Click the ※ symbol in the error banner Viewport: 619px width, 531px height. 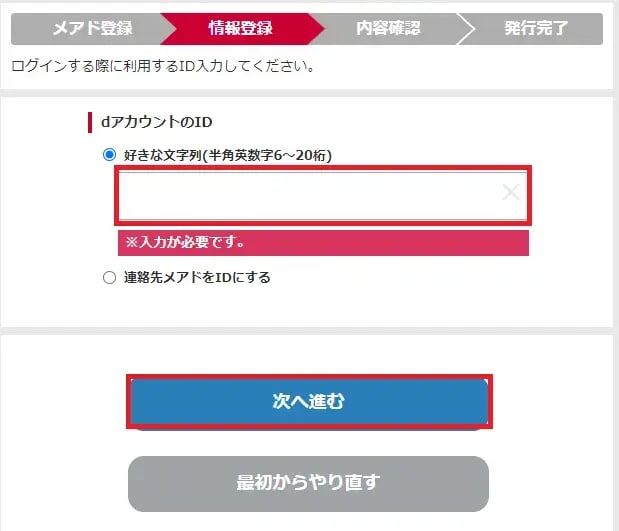point(130,242)
